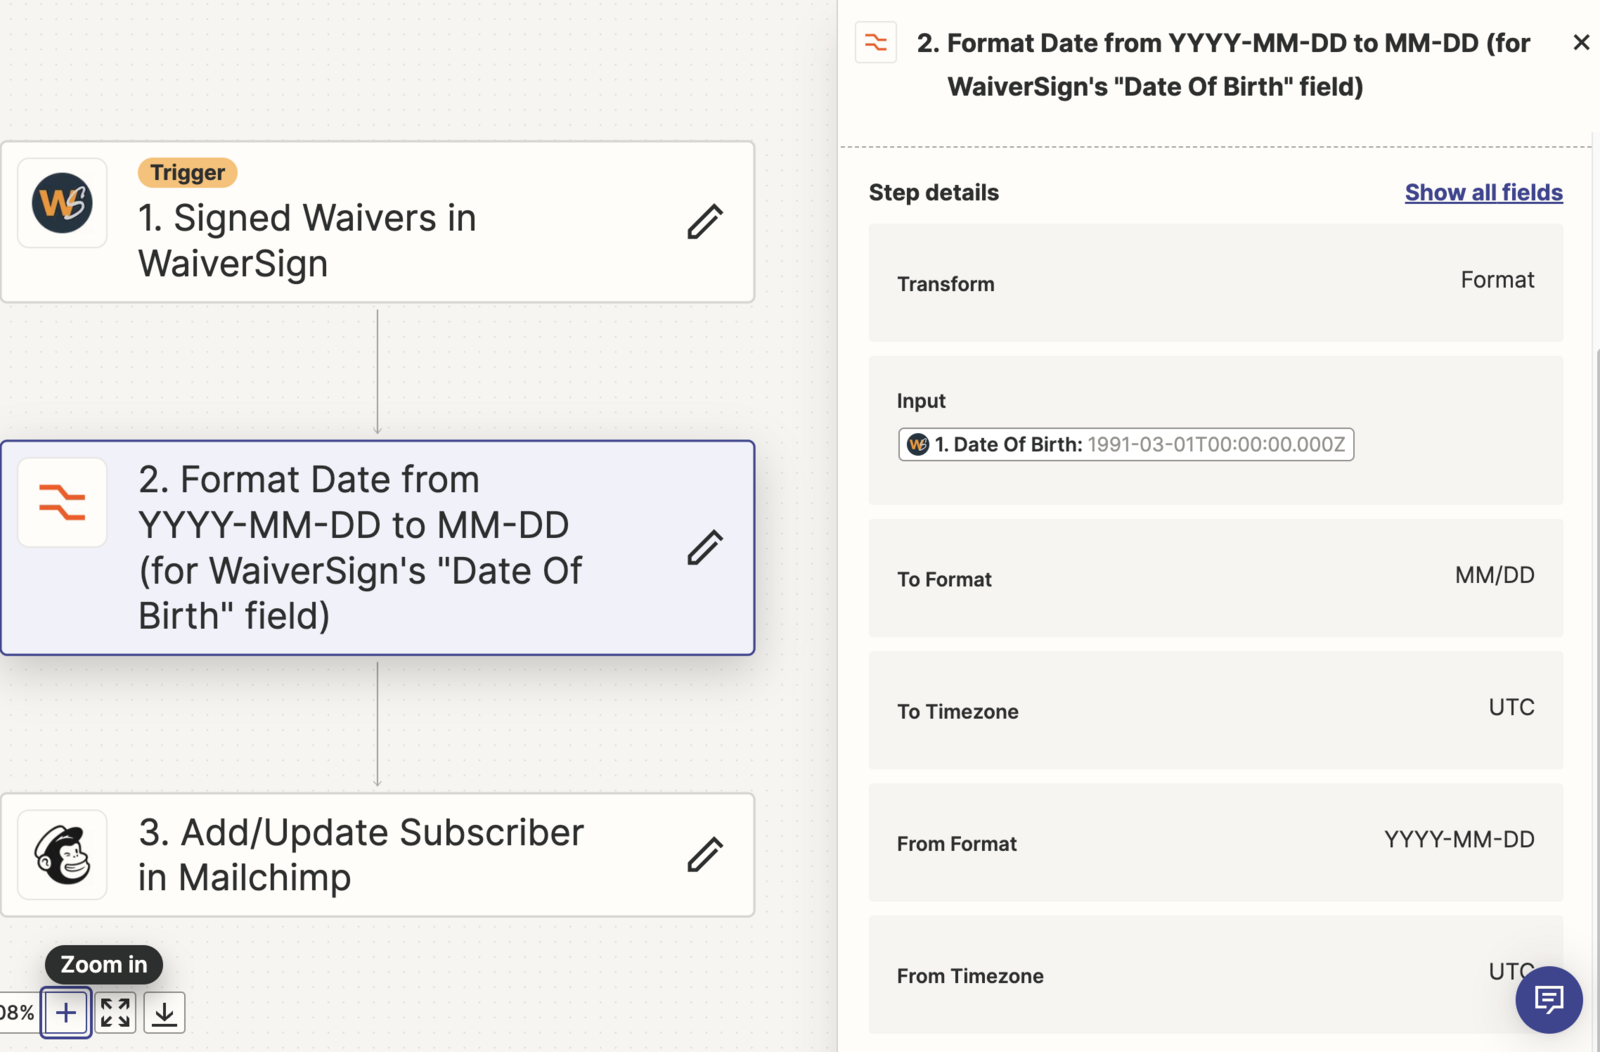The height and width of the screenshot is (1052, 1600).
Task: Export the Zap with download icon
Action: click(164, 1012)
